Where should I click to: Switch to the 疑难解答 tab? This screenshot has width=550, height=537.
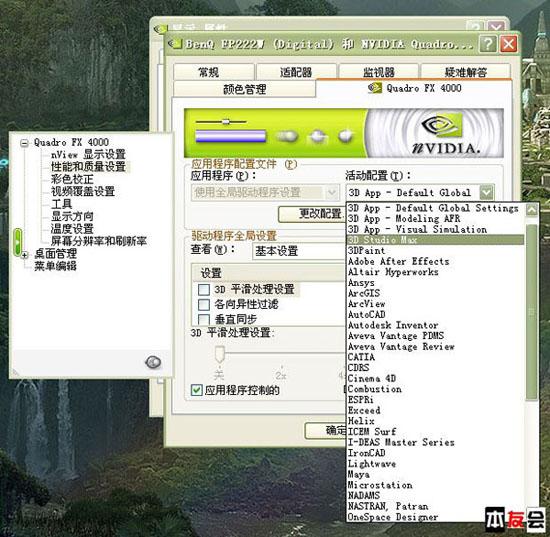pyautogui.click(x=465, y=72)
